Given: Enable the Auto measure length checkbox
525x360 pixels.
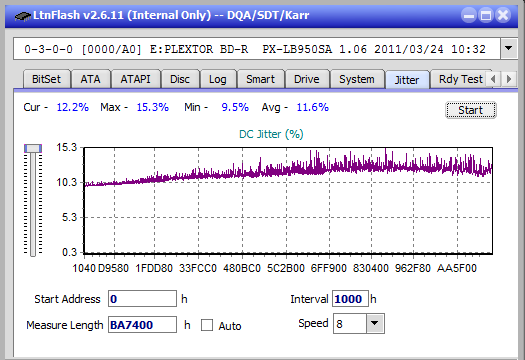Looking at the screenshot, I should pyautogui.click(x=207, y=325).
